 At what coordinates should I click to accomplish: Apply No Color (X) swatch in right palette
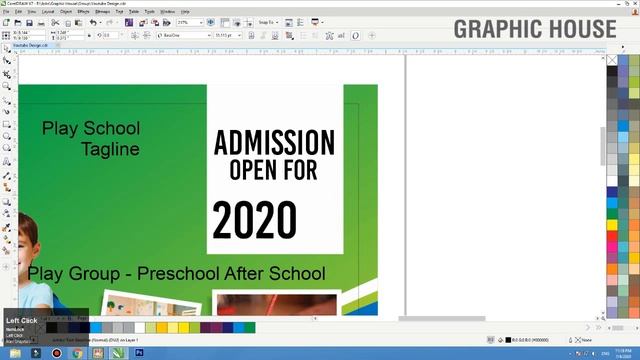612,60
